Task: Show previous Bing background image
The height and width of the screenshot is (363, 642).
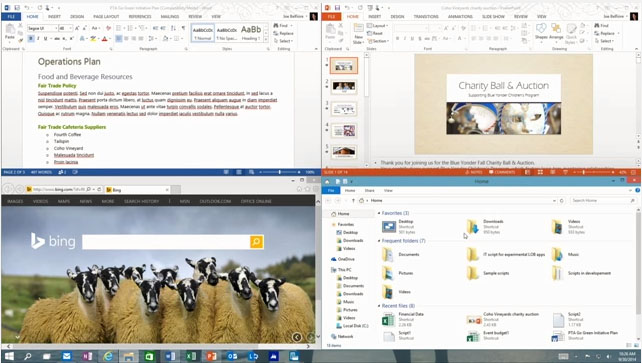Action: (297, 337)
